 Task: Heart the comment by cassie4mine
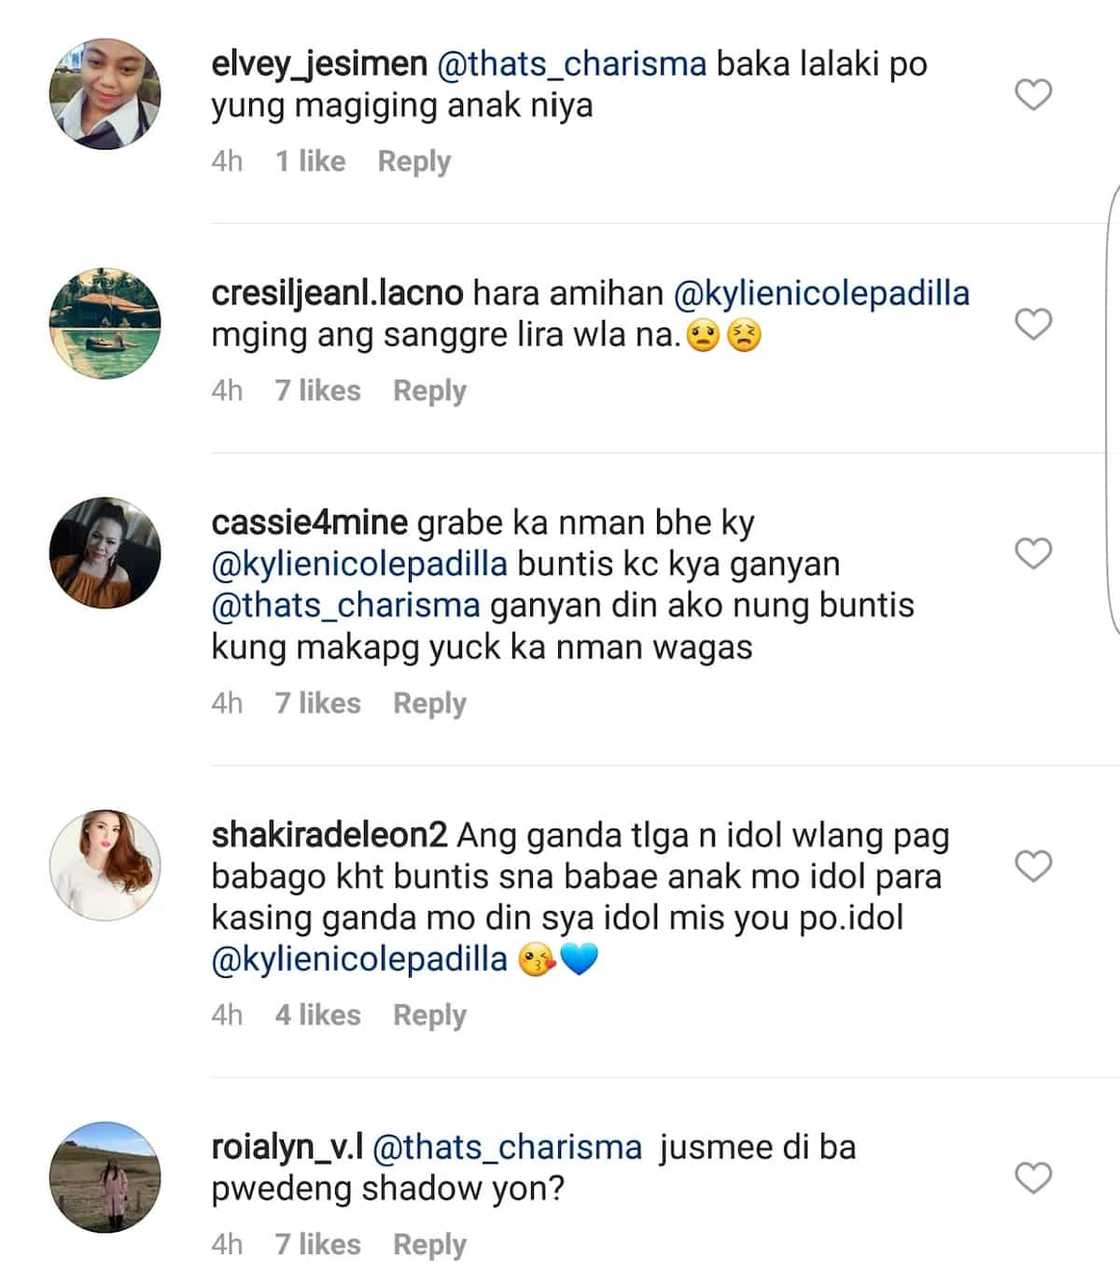point(1033,553)
